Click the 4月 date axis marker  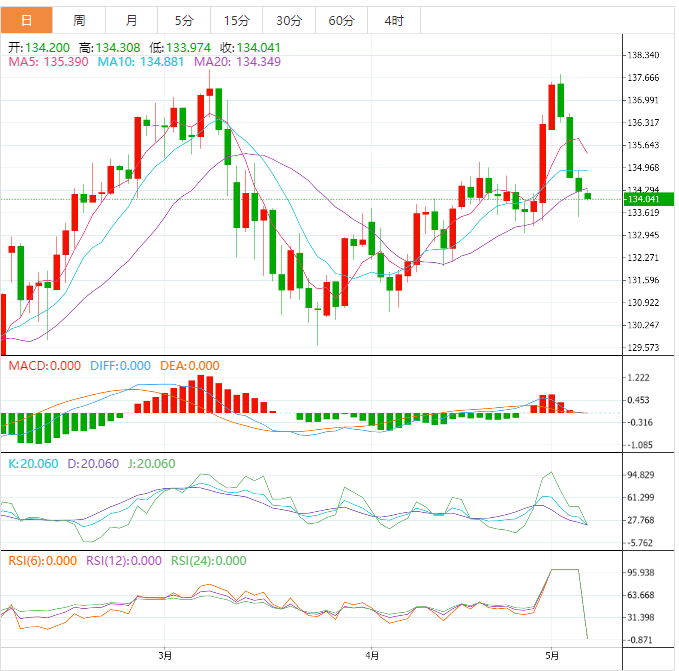coord(372,655)
